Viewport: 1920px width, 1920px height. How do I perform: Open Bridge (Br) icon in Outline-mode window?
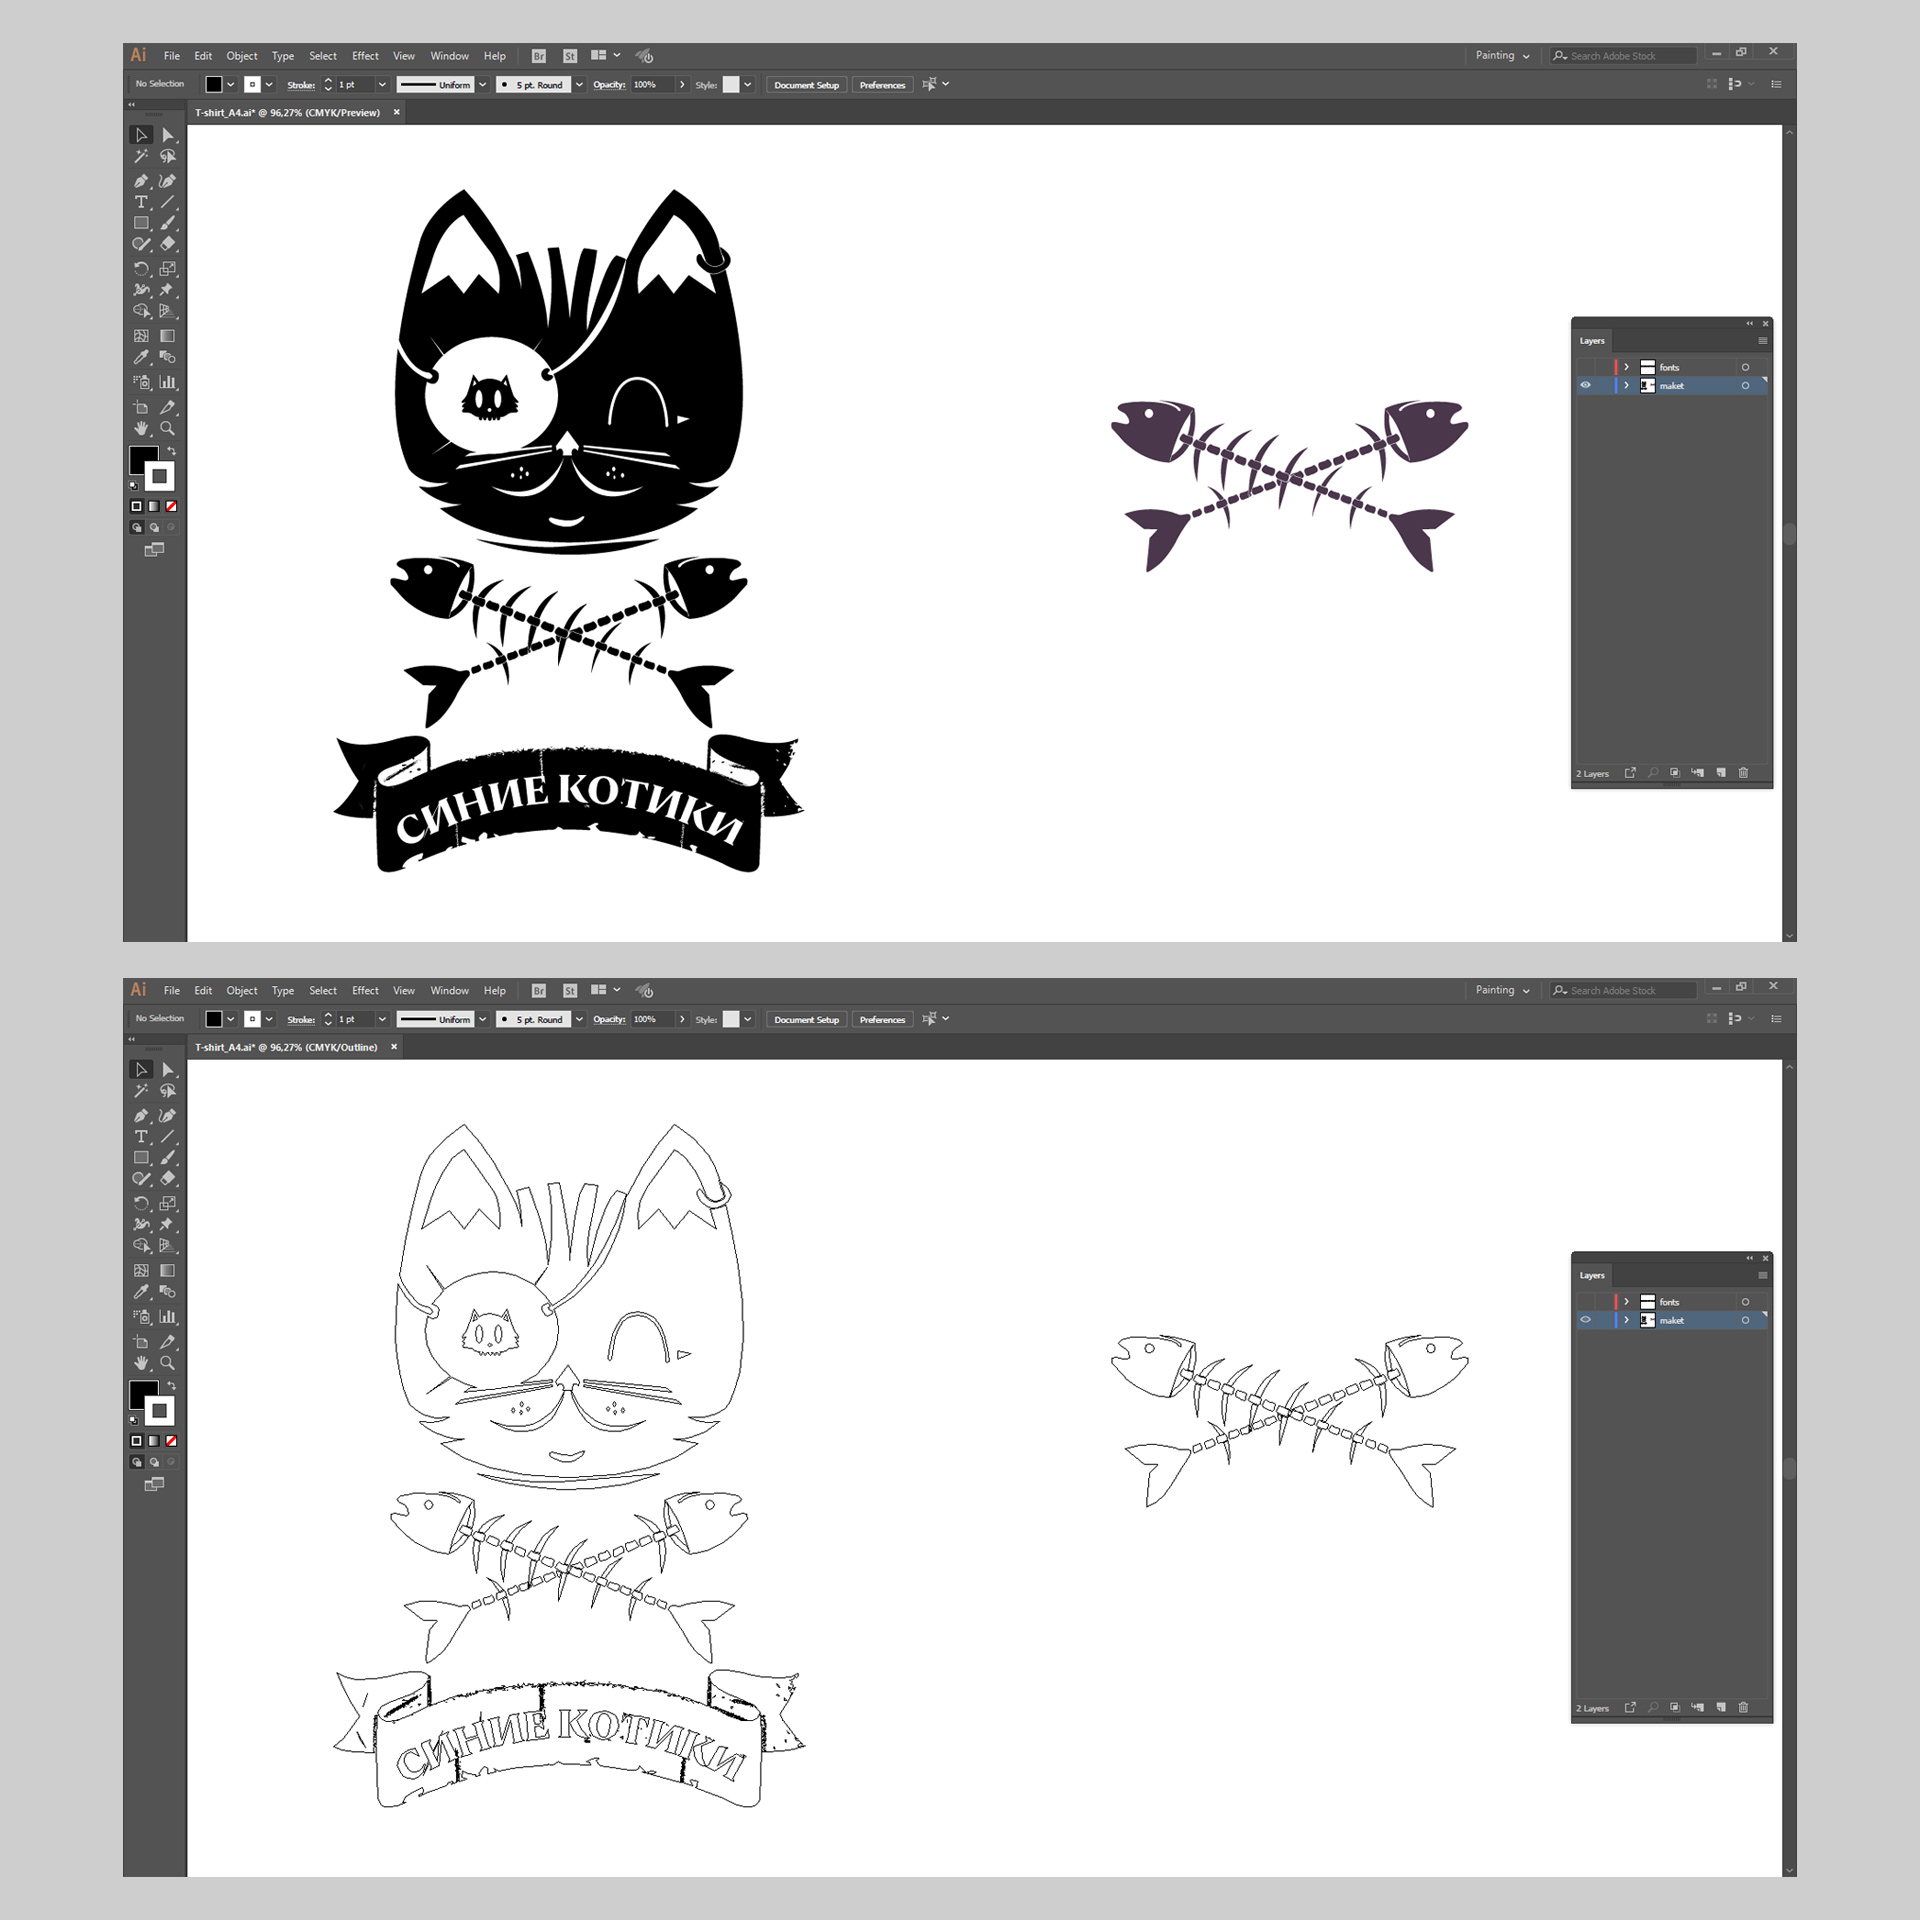point(539,991)
